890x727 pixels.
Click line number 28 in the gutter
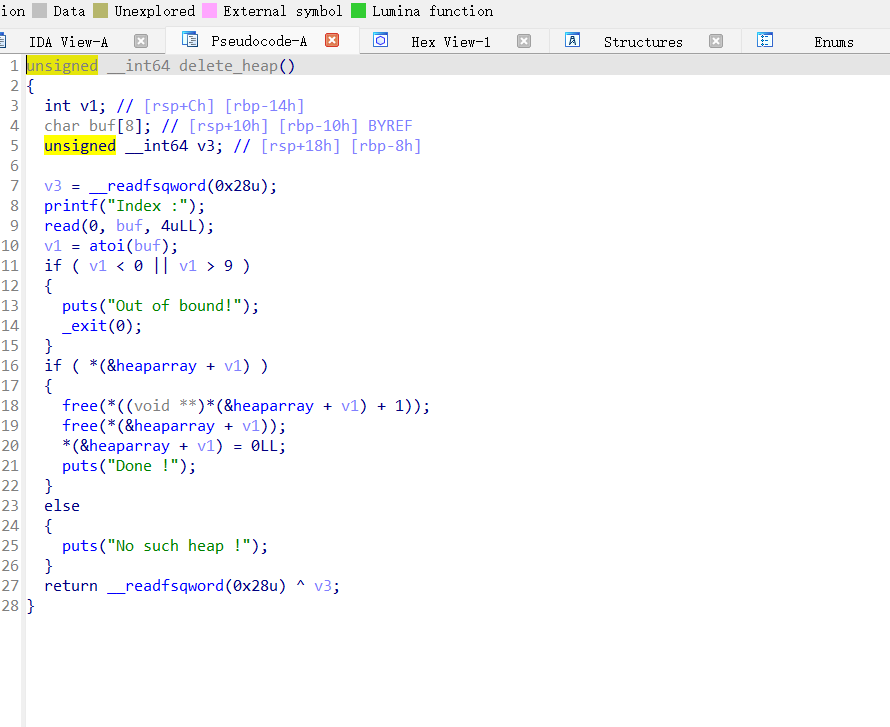10,606
